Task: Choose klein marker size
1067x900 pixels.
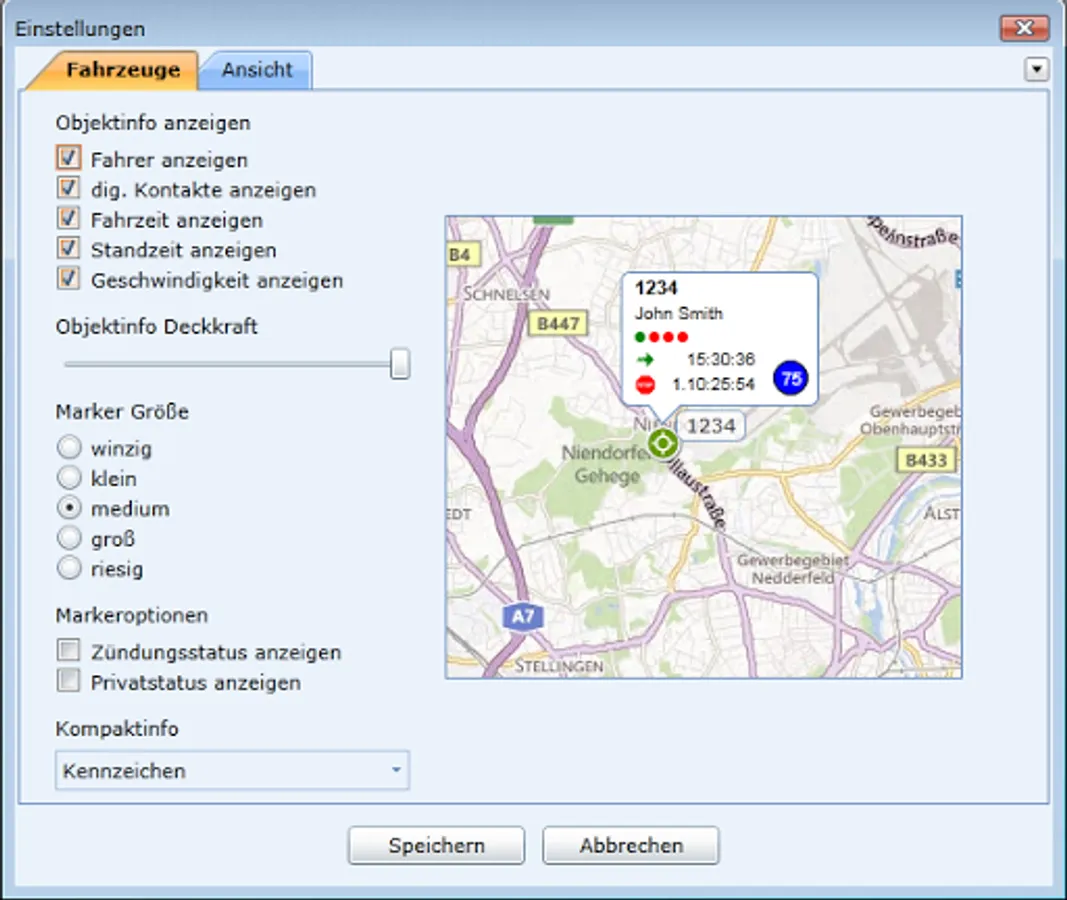Action: pos(69,478)
